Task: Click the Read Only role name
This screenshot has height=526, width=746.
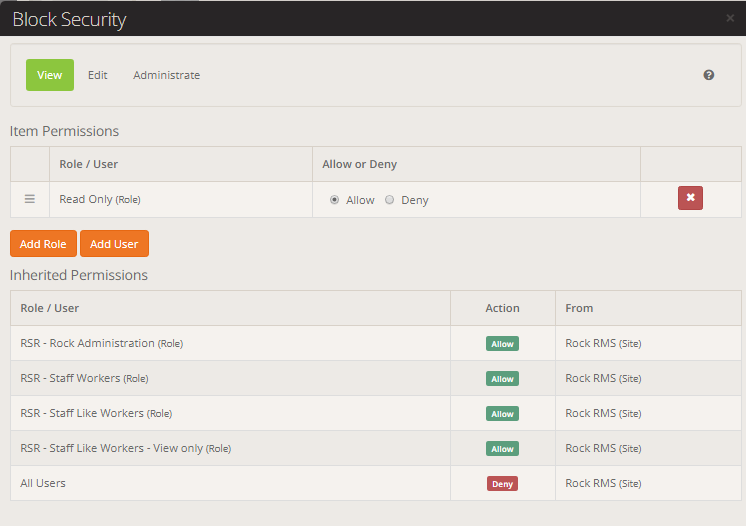Action: pyautogui.click(x=86, y=200)
